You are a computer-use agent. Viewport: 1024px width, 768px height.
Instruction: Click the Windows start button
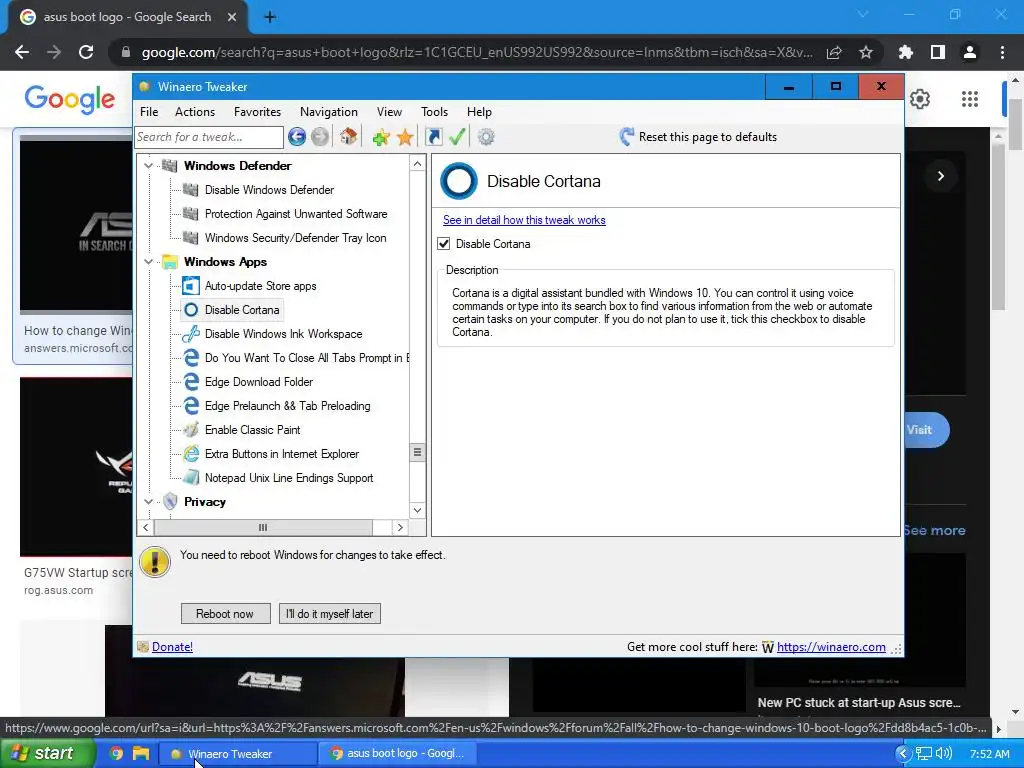pyautogui.click(x=48, y=753)
